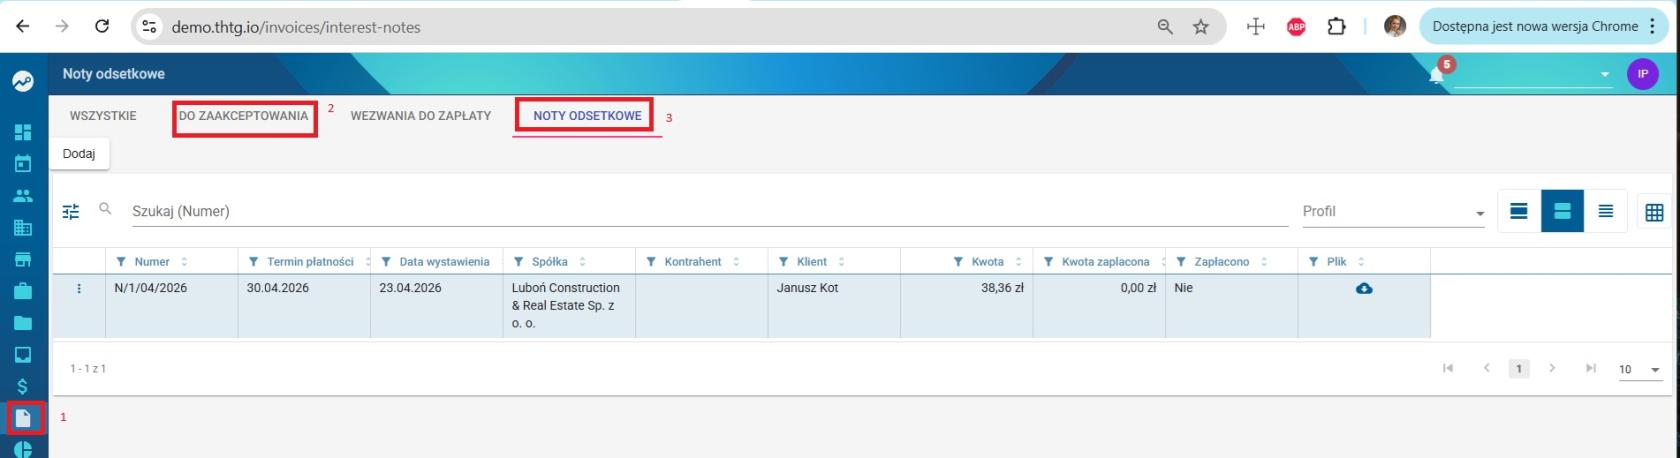Open the calendar icon in sidebar
1680x458 pixels.
23,164
